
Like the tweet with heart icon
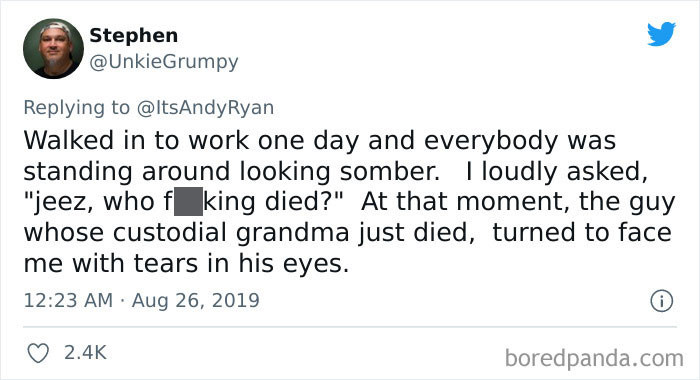tap(38, 353)
